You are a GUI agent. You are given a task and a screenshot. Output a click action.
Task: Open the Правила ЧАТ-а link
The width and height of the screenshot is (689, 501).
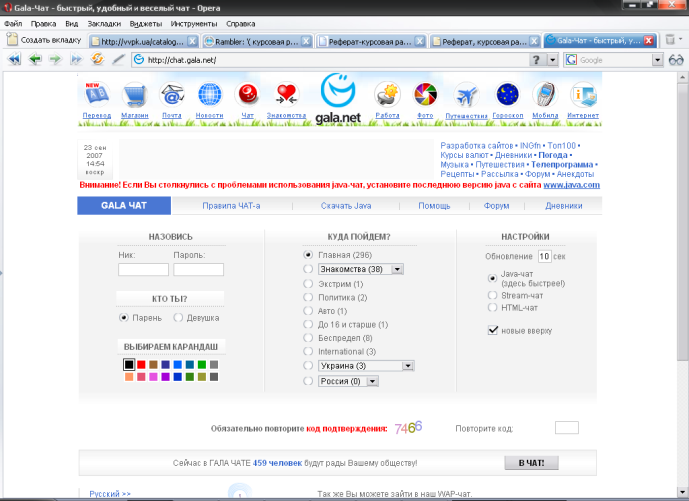231,206
